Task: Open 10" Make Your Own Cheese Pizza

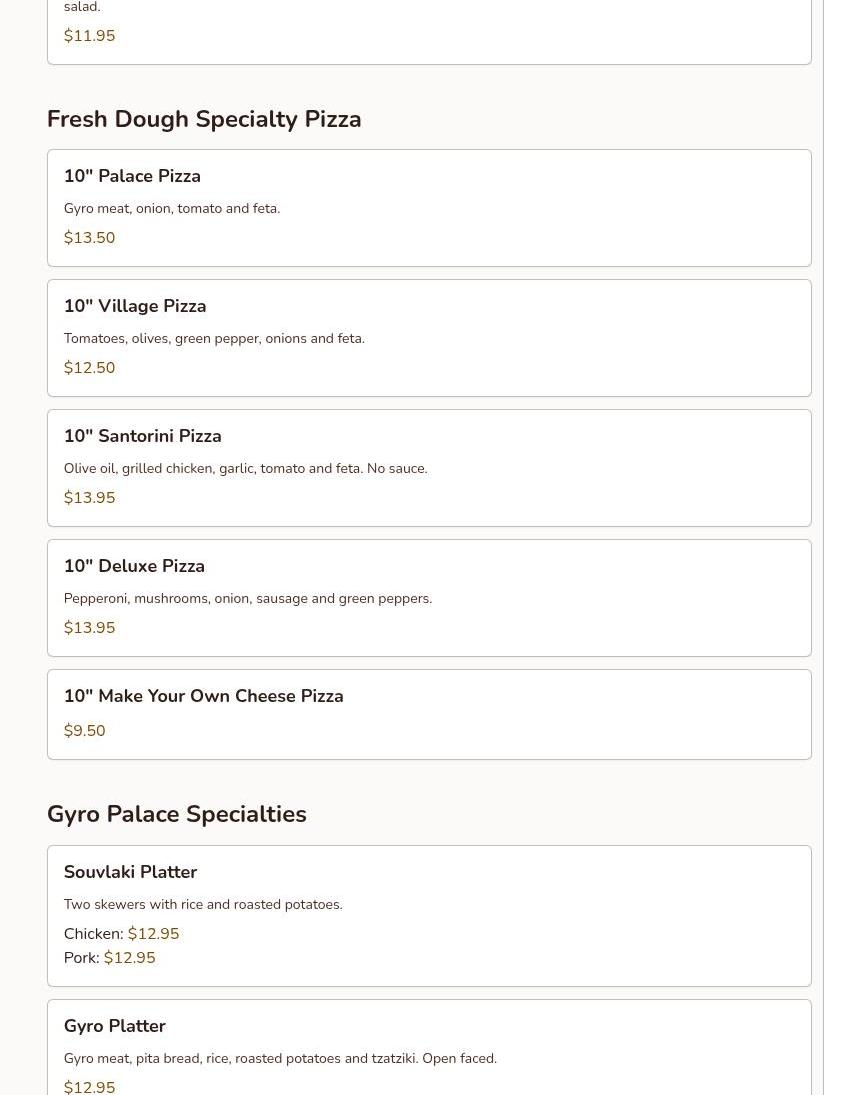Action: 203,696
